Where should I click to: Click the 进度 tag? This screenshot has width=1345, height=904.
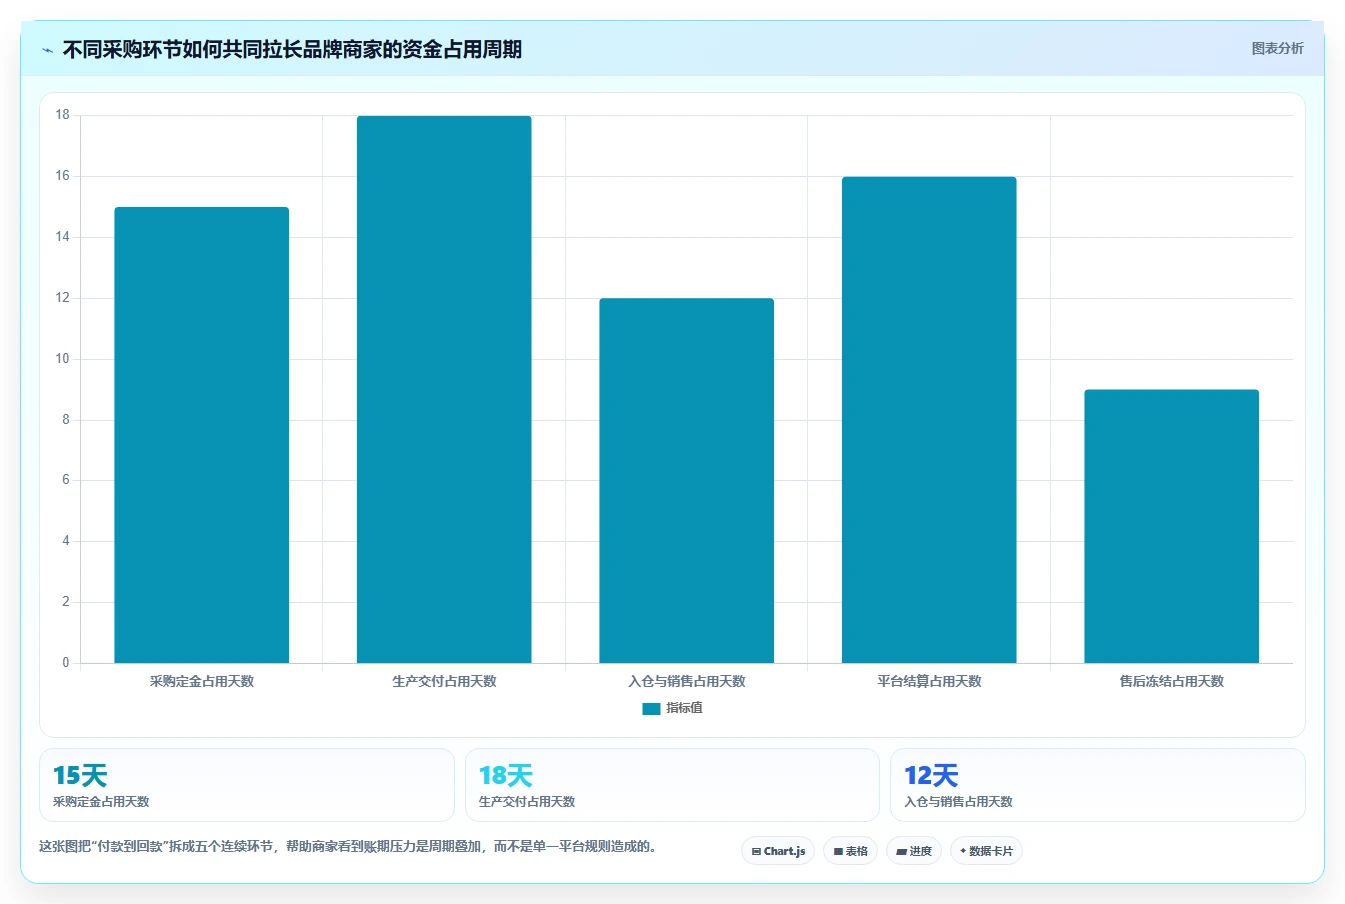point(914,851)
